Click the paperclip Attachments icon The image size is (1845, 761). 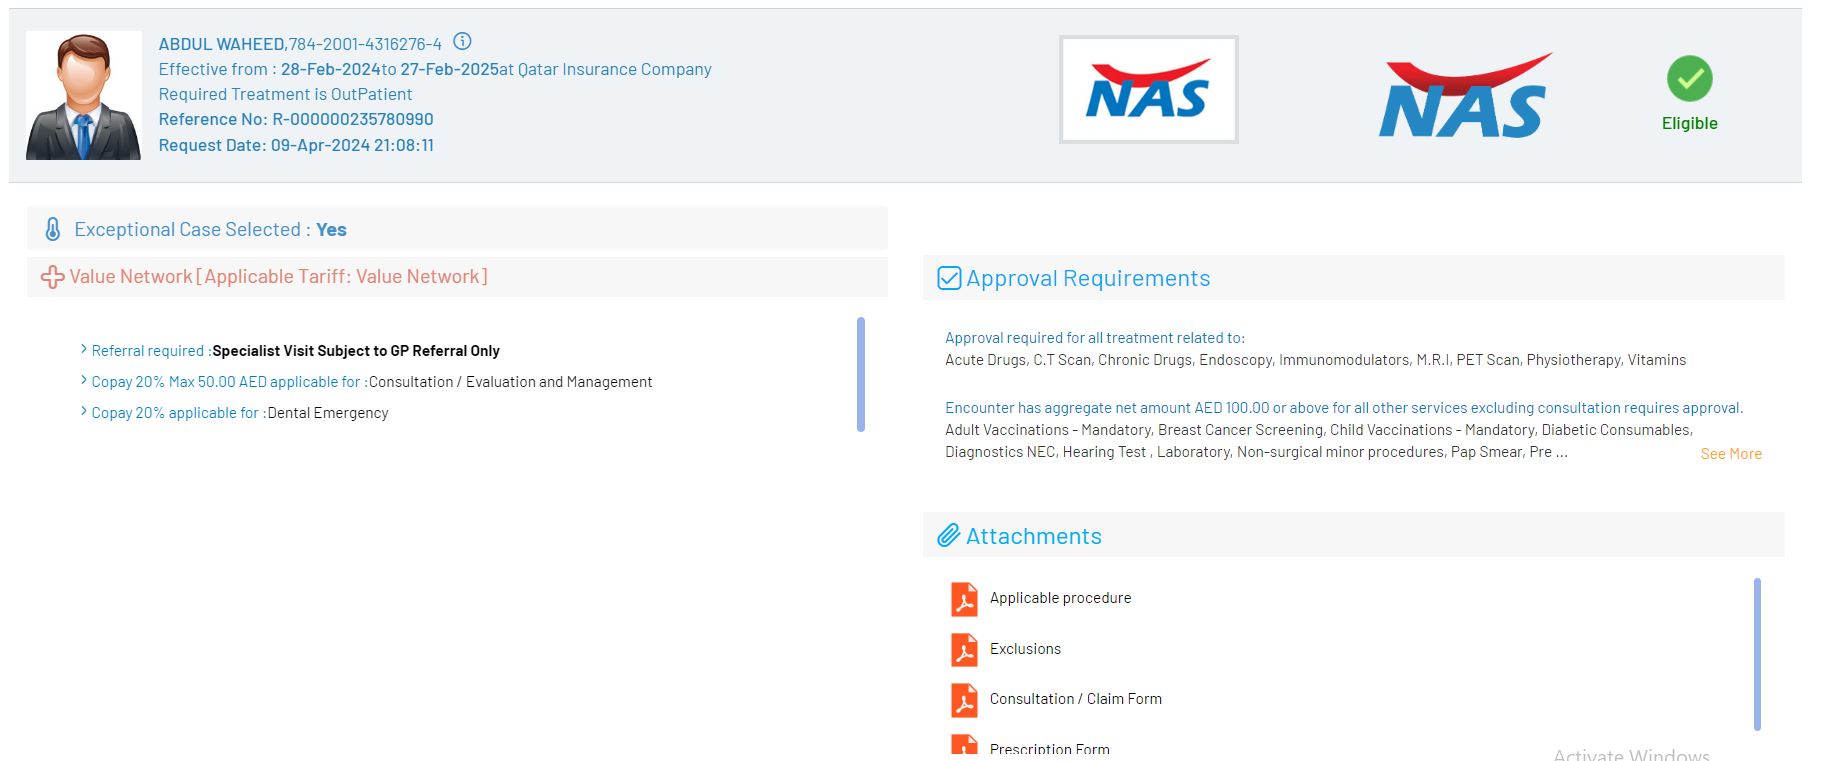pos(948,536)
